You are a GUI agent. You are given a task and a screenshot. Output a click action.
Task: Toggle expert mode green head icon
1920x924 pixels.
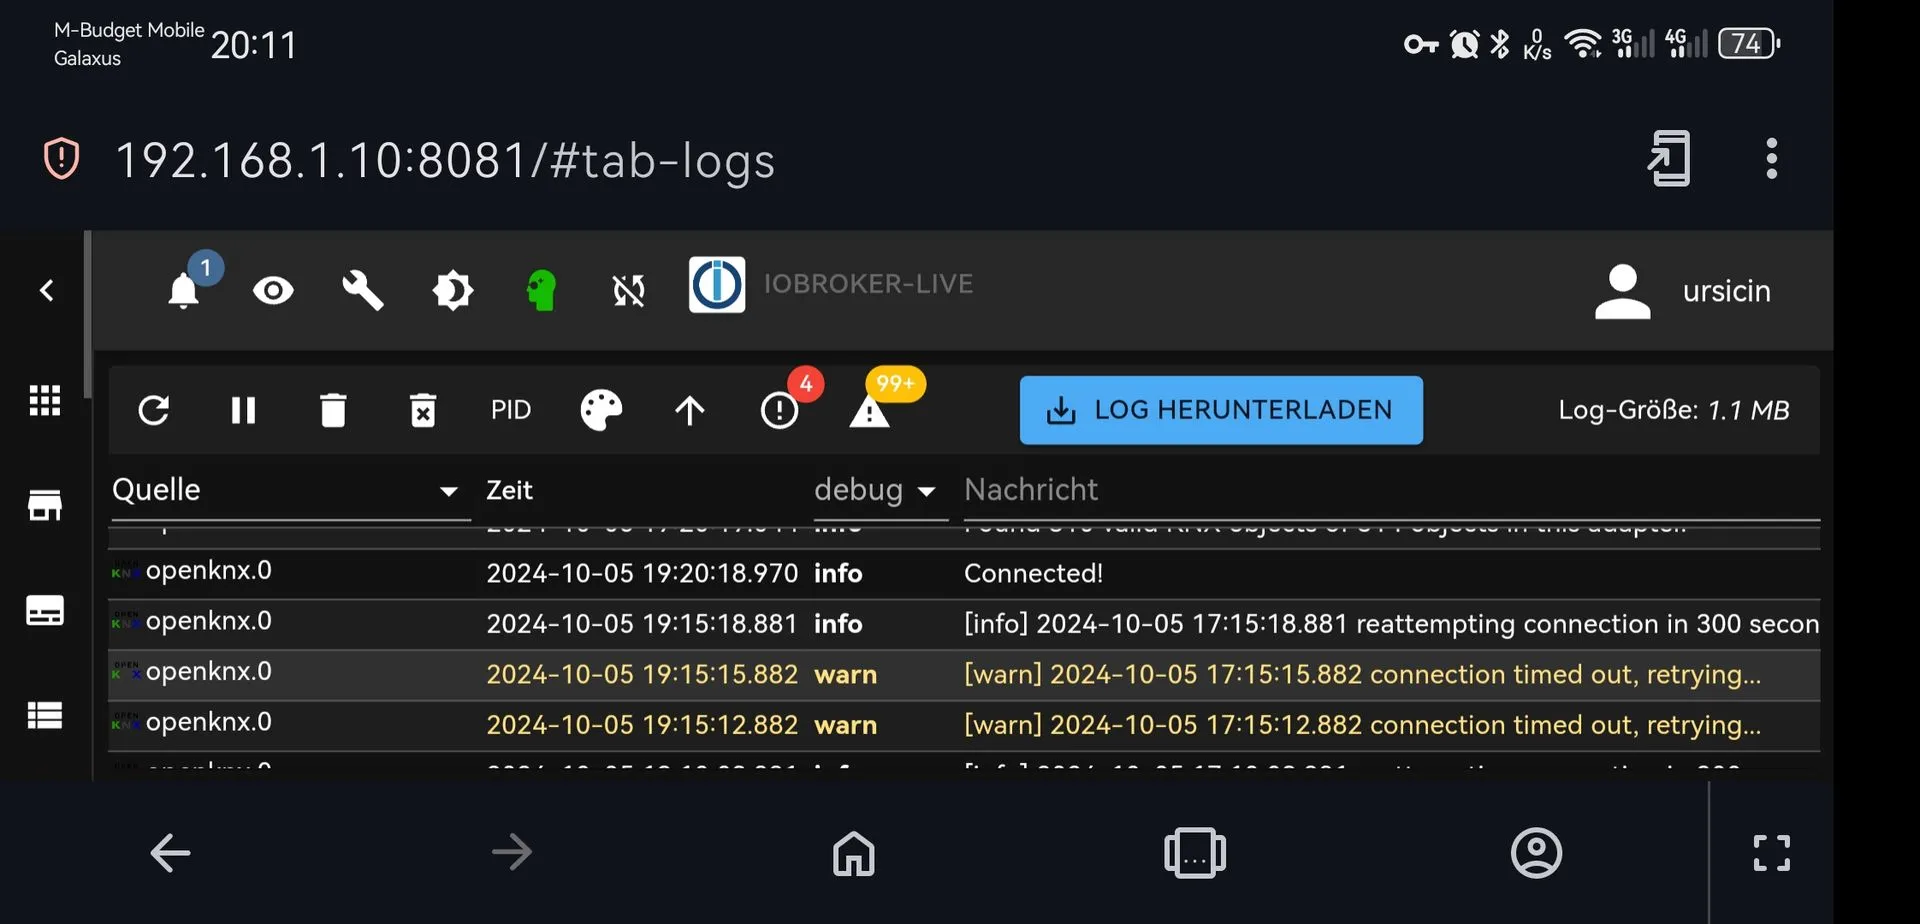541,291
